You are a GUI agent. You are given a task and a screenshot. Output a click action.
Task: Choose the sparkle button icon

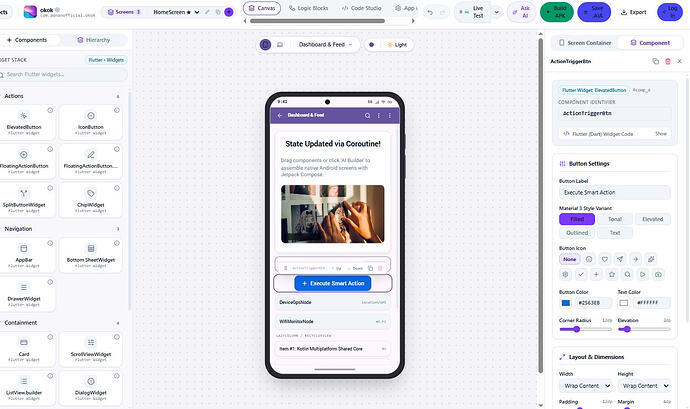(x=651, y=259)
